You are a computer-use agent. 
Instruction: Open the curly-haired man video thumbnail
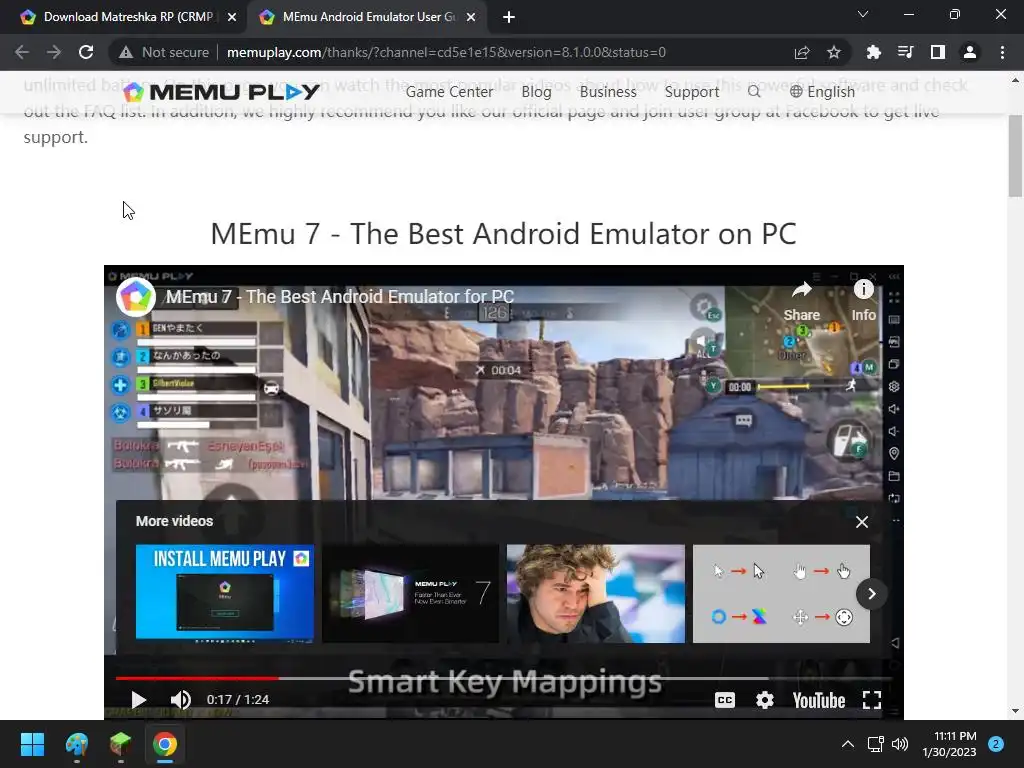tap(596, 593)
